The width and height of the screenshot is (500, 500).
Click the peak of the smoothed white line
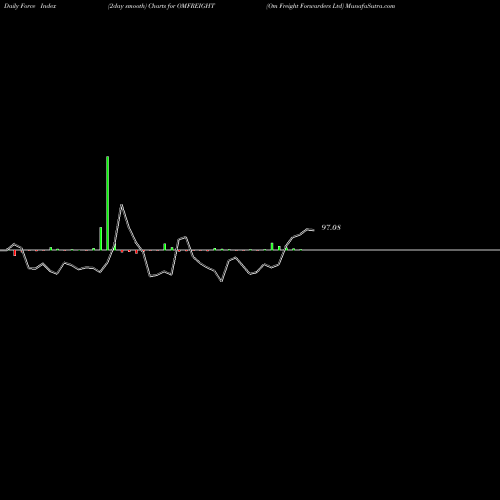click(122, 205)
